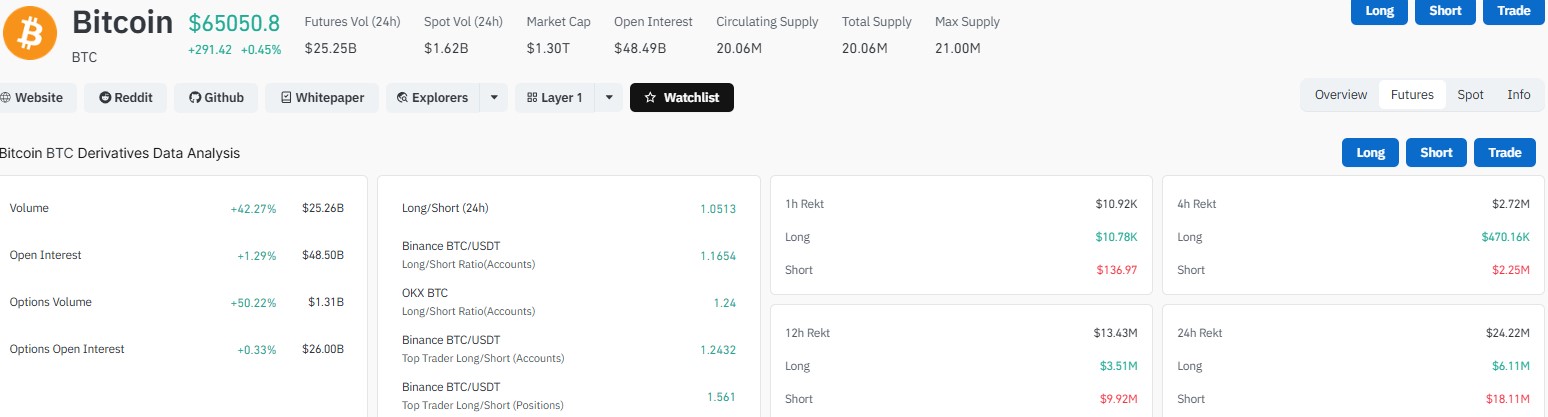Click the Github logo icon
Screen dimensions: 1548x417
click(x=195, y=98)
